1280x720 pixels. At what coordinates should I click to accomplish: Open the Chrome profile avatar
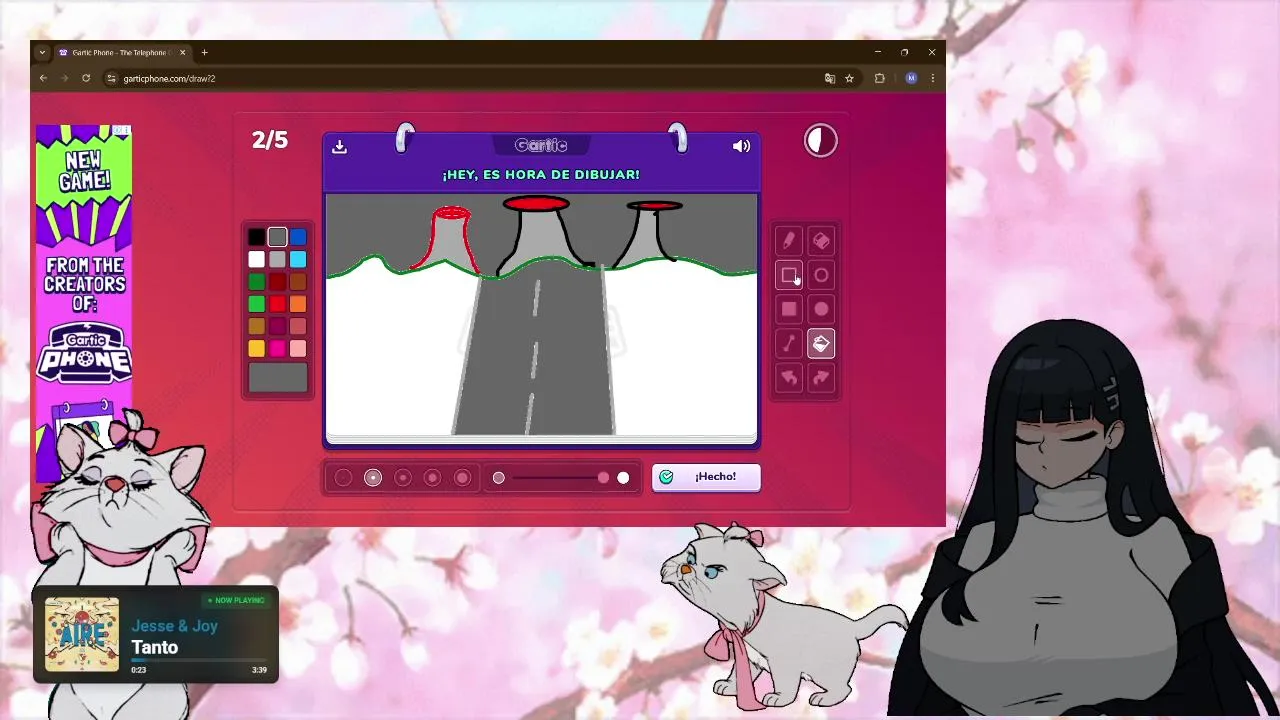click(x=911, y=78)
